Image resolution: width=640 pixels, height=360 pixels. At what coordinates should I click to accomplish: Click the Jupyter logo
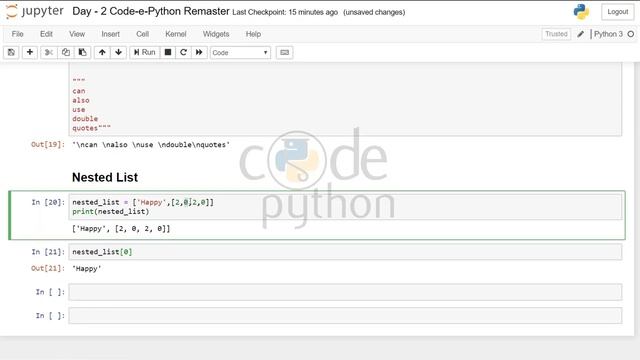pos(35,11)
